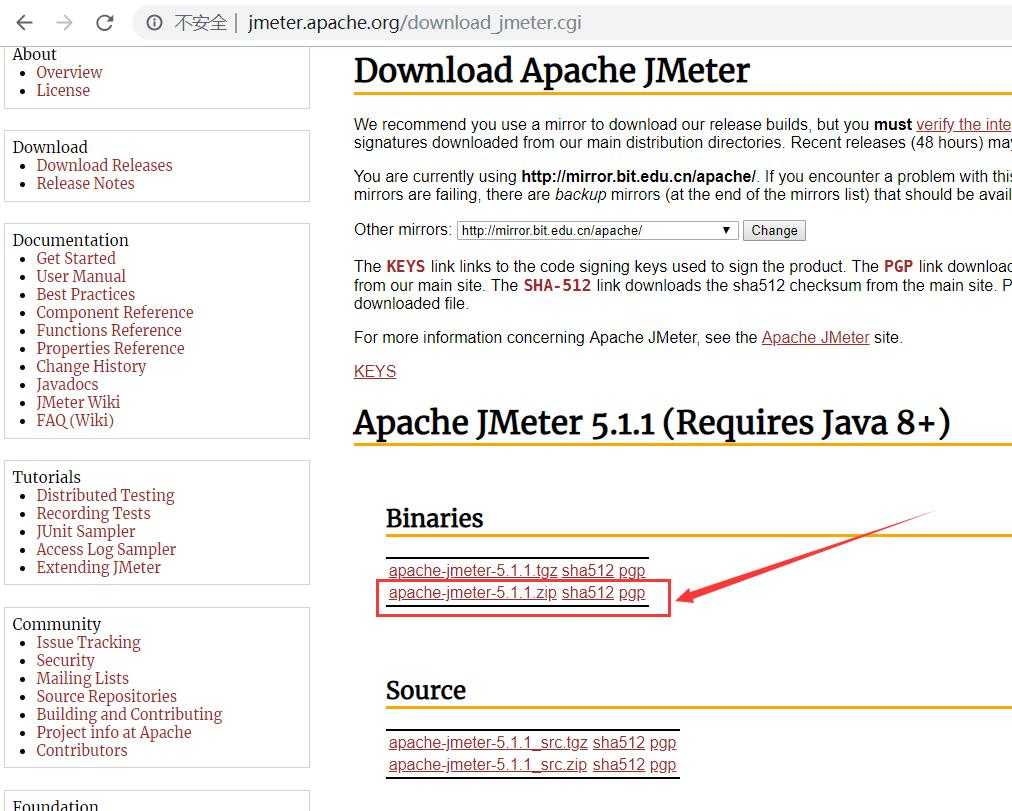Click the Documentation sidebar heading
Viewport: 1012px width, 811px height.
pyautogui.click(x=70, y=240)
